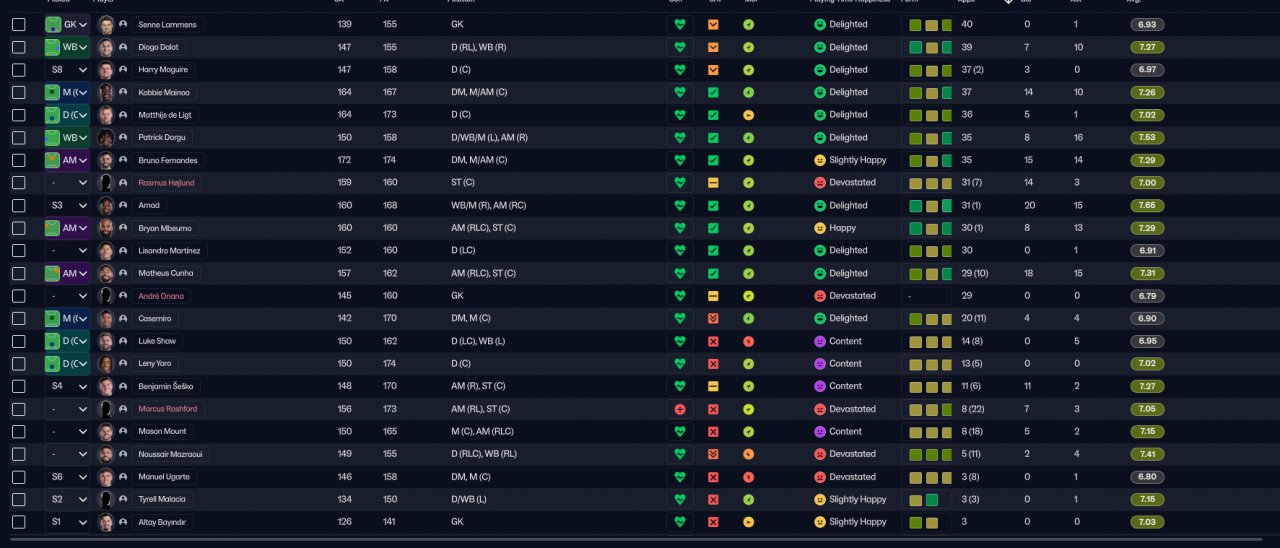Image resolution: width=1280 pixels, height=548 pixels.
Task: Open Diogo Dalot's WB picked-position dropdown
Action: [67, 47]
